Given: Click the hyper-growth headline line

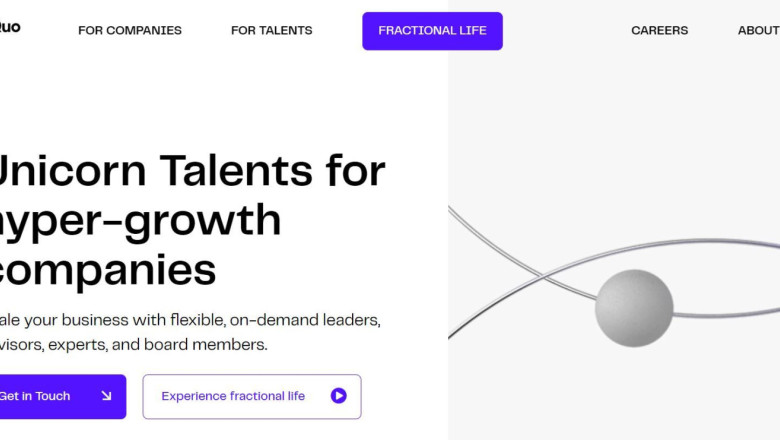Looking at the screenshot, I should [140, 221].
